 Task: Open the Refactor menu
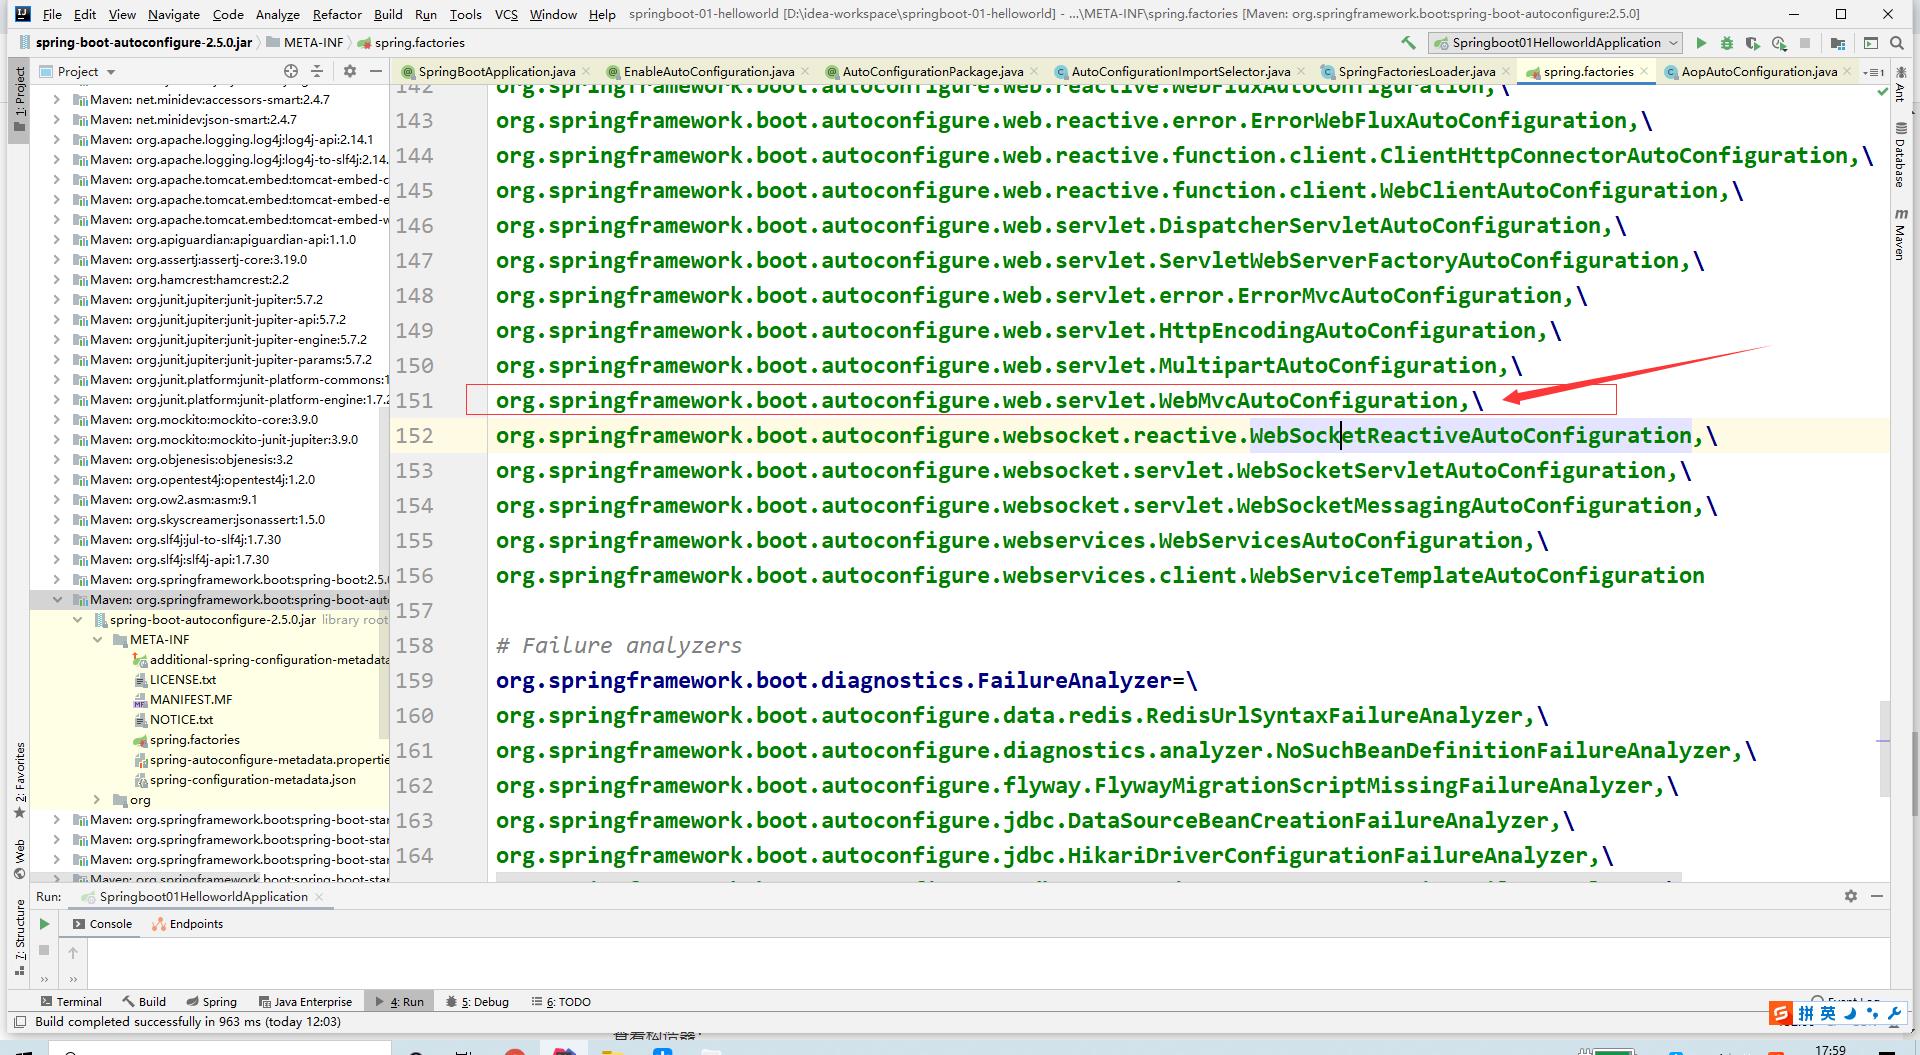pyautogui.click(x=337, y=14)
